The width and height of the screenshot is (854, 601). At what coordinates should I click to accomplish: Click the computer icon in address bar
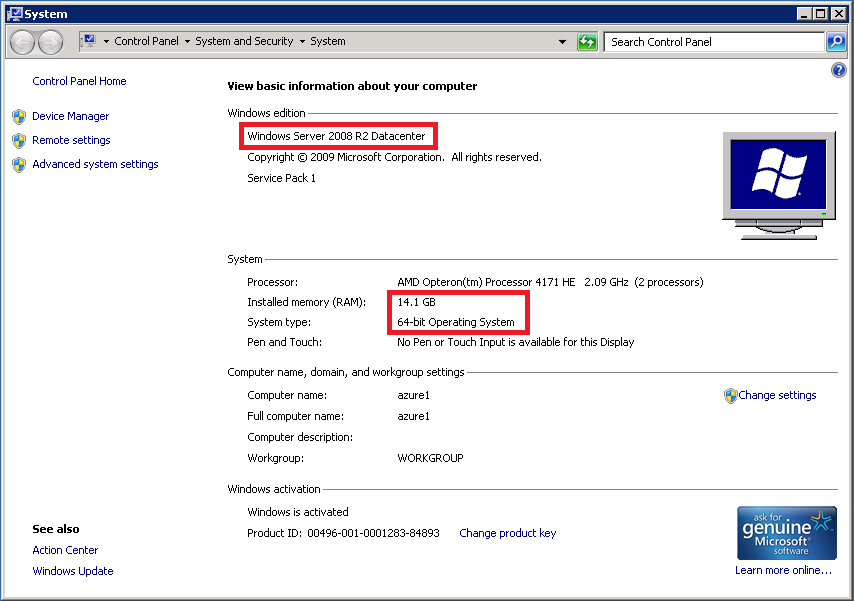click(90, 41)
